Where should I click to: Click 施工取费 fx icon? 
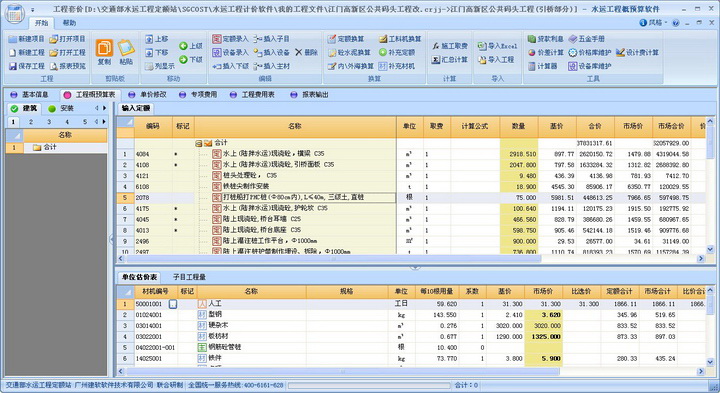436,46
